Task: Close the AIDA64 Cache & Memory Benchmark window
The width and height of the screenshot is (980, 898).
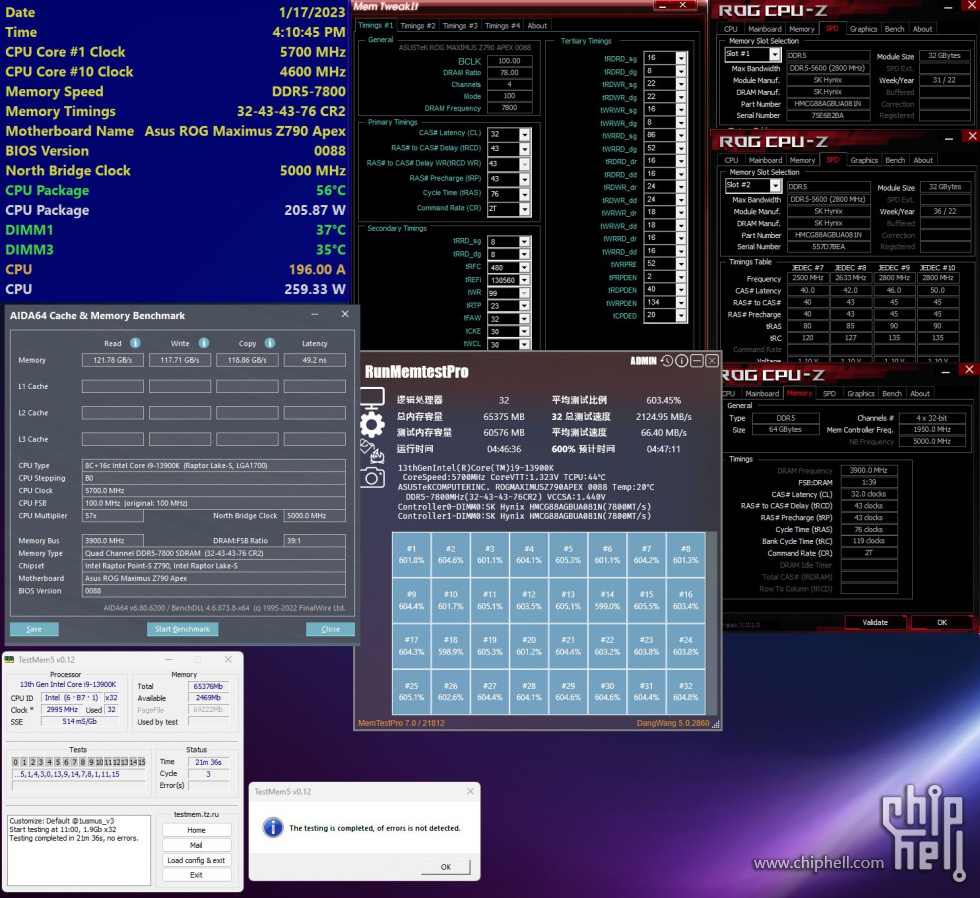Action: [x=345, y=314]
